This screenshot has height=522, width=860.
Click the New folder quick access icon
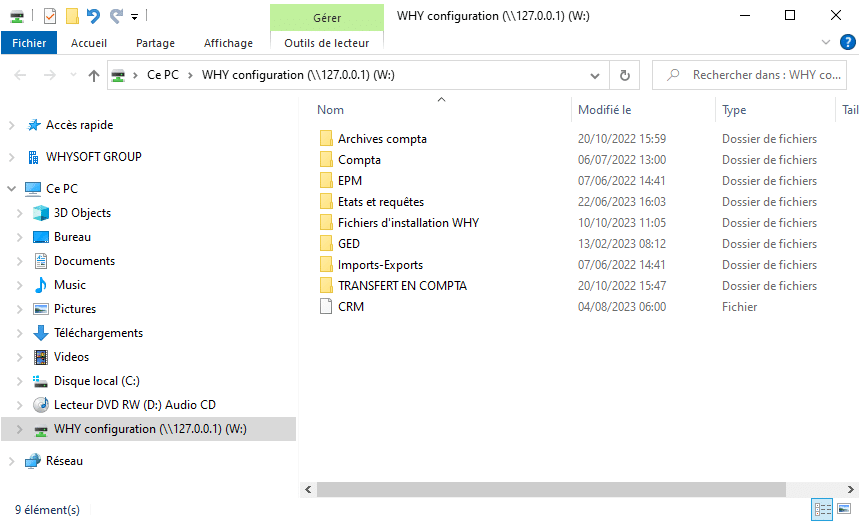click(x=72, y=16)
